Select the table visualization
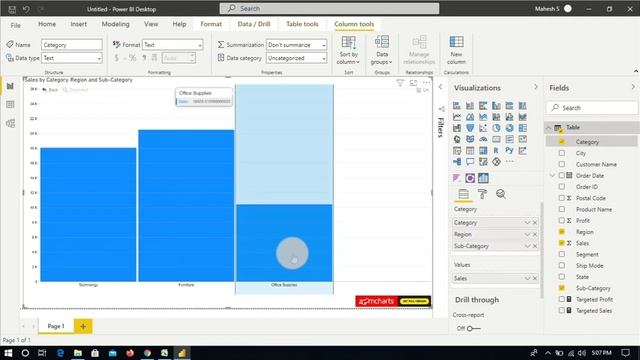 click(x=470, y=151)
